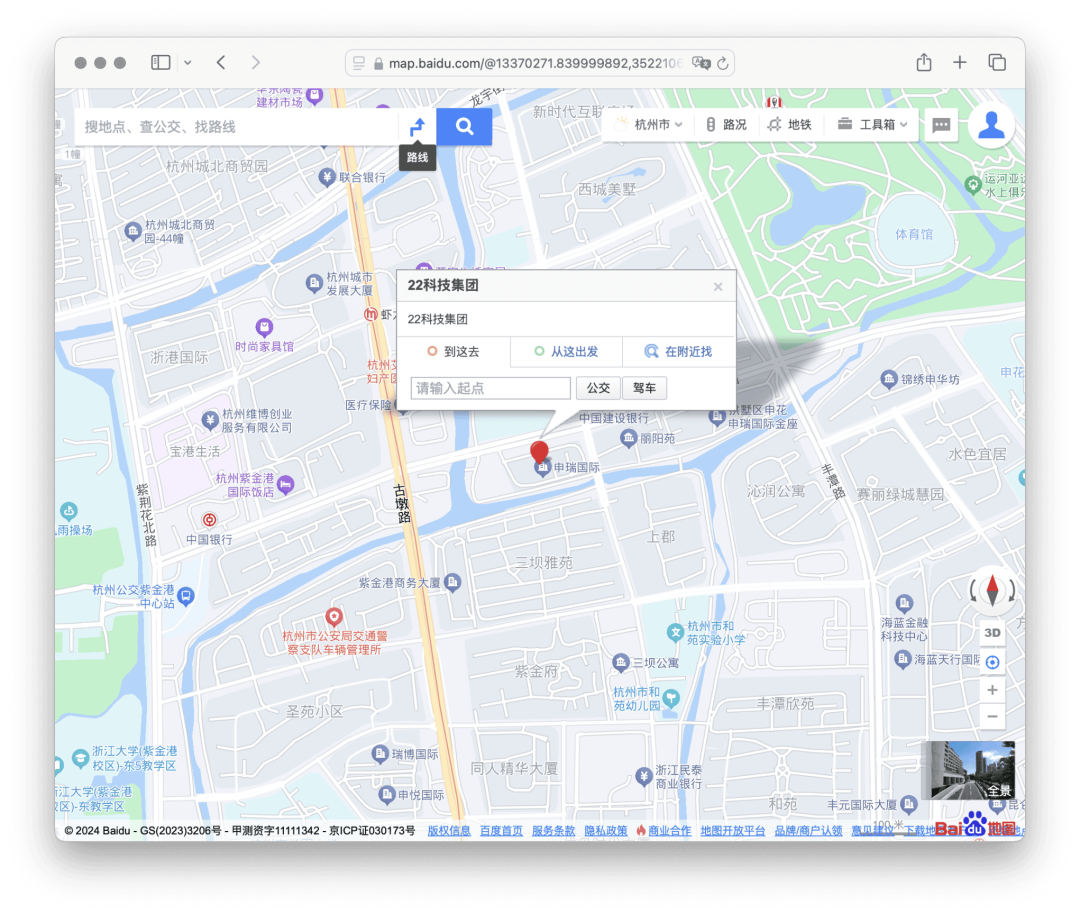Go back with Safari's back arrow
The image size is (1080, 914).
pos(221,63)
